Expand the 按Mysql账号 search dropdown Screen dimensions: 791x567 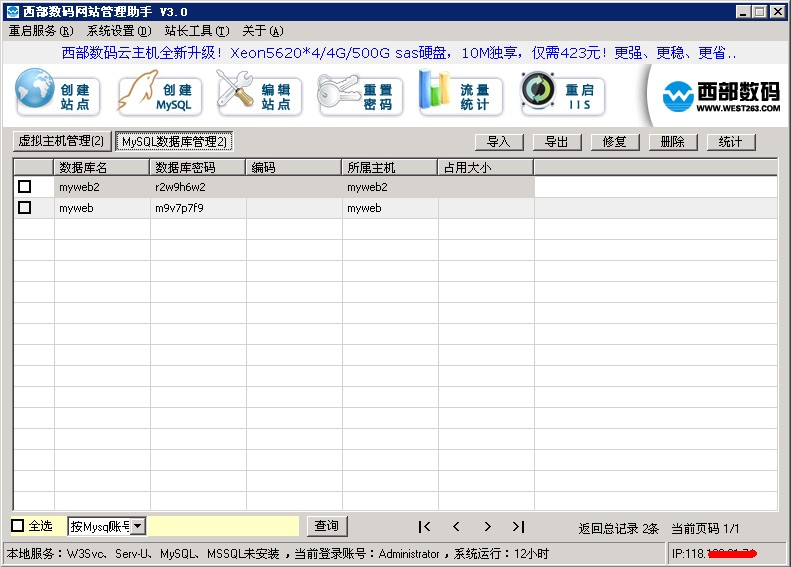pyautogui.click(x=138, y=526)
